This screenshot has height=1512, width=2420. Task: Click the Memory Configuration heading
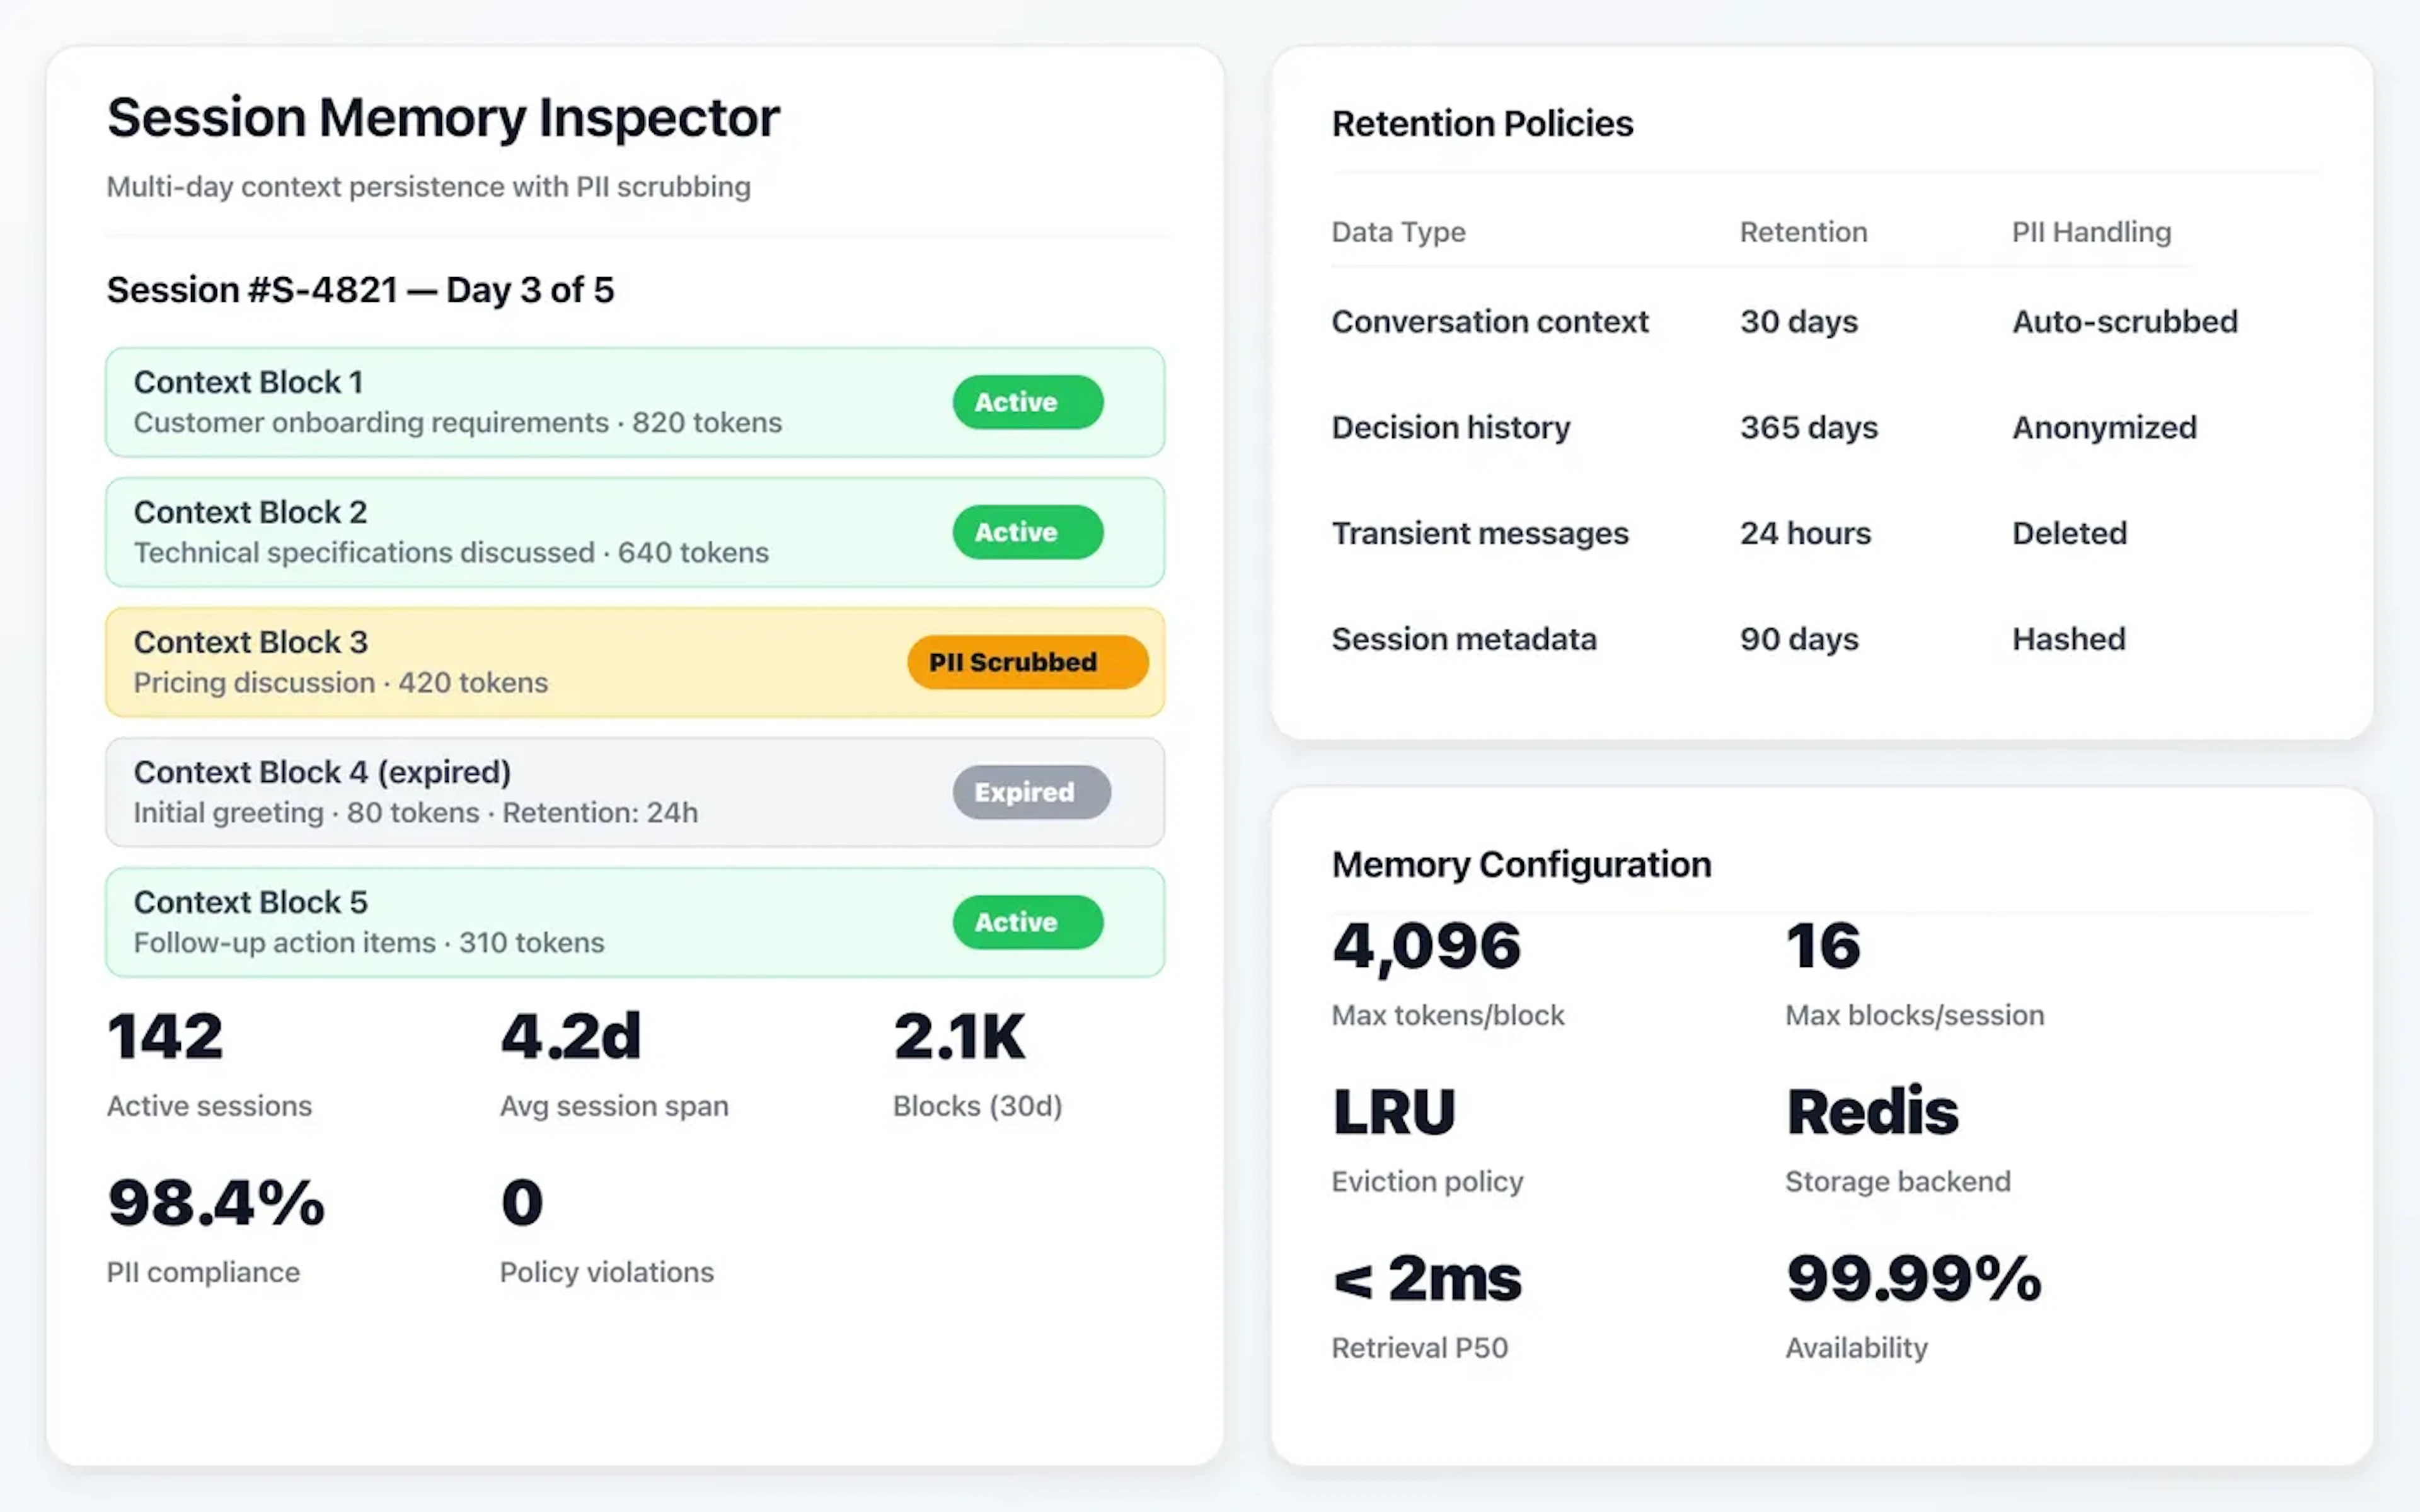tap(1520, 864)
